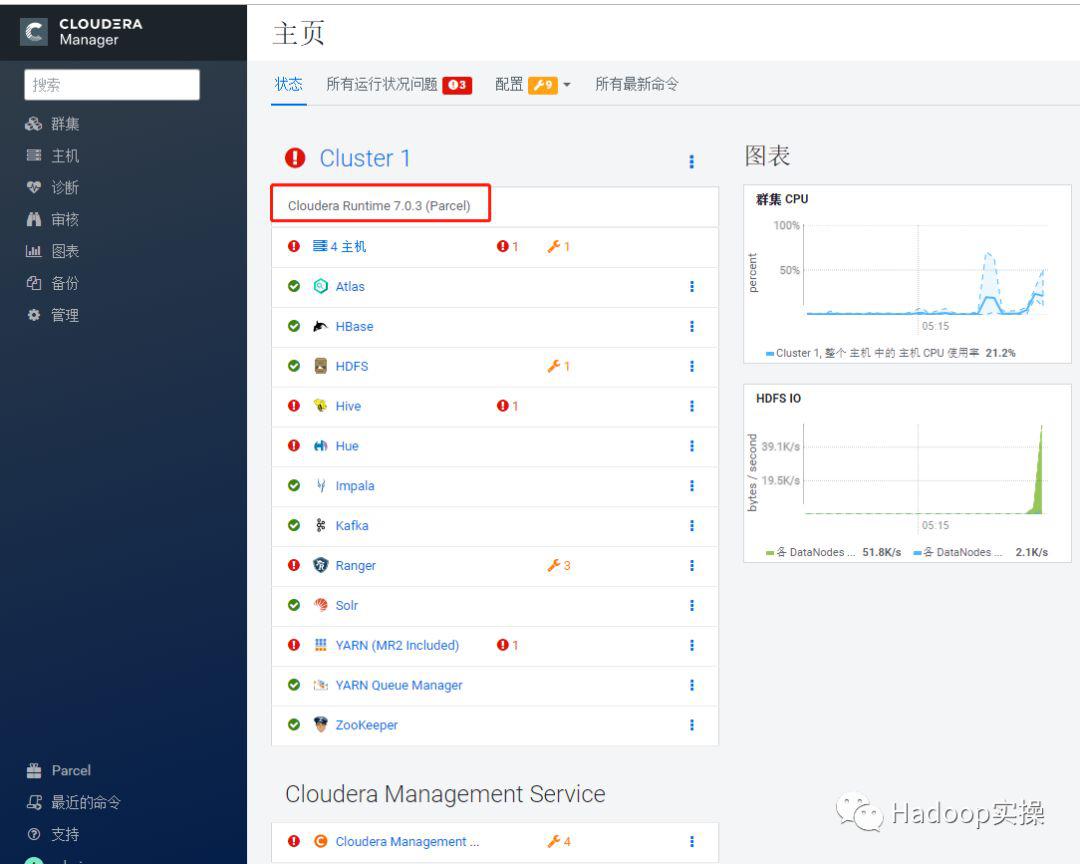Viewport: 1080px width, 864px height.
Task: Open the HBase service link
Action: pos(354,326)
